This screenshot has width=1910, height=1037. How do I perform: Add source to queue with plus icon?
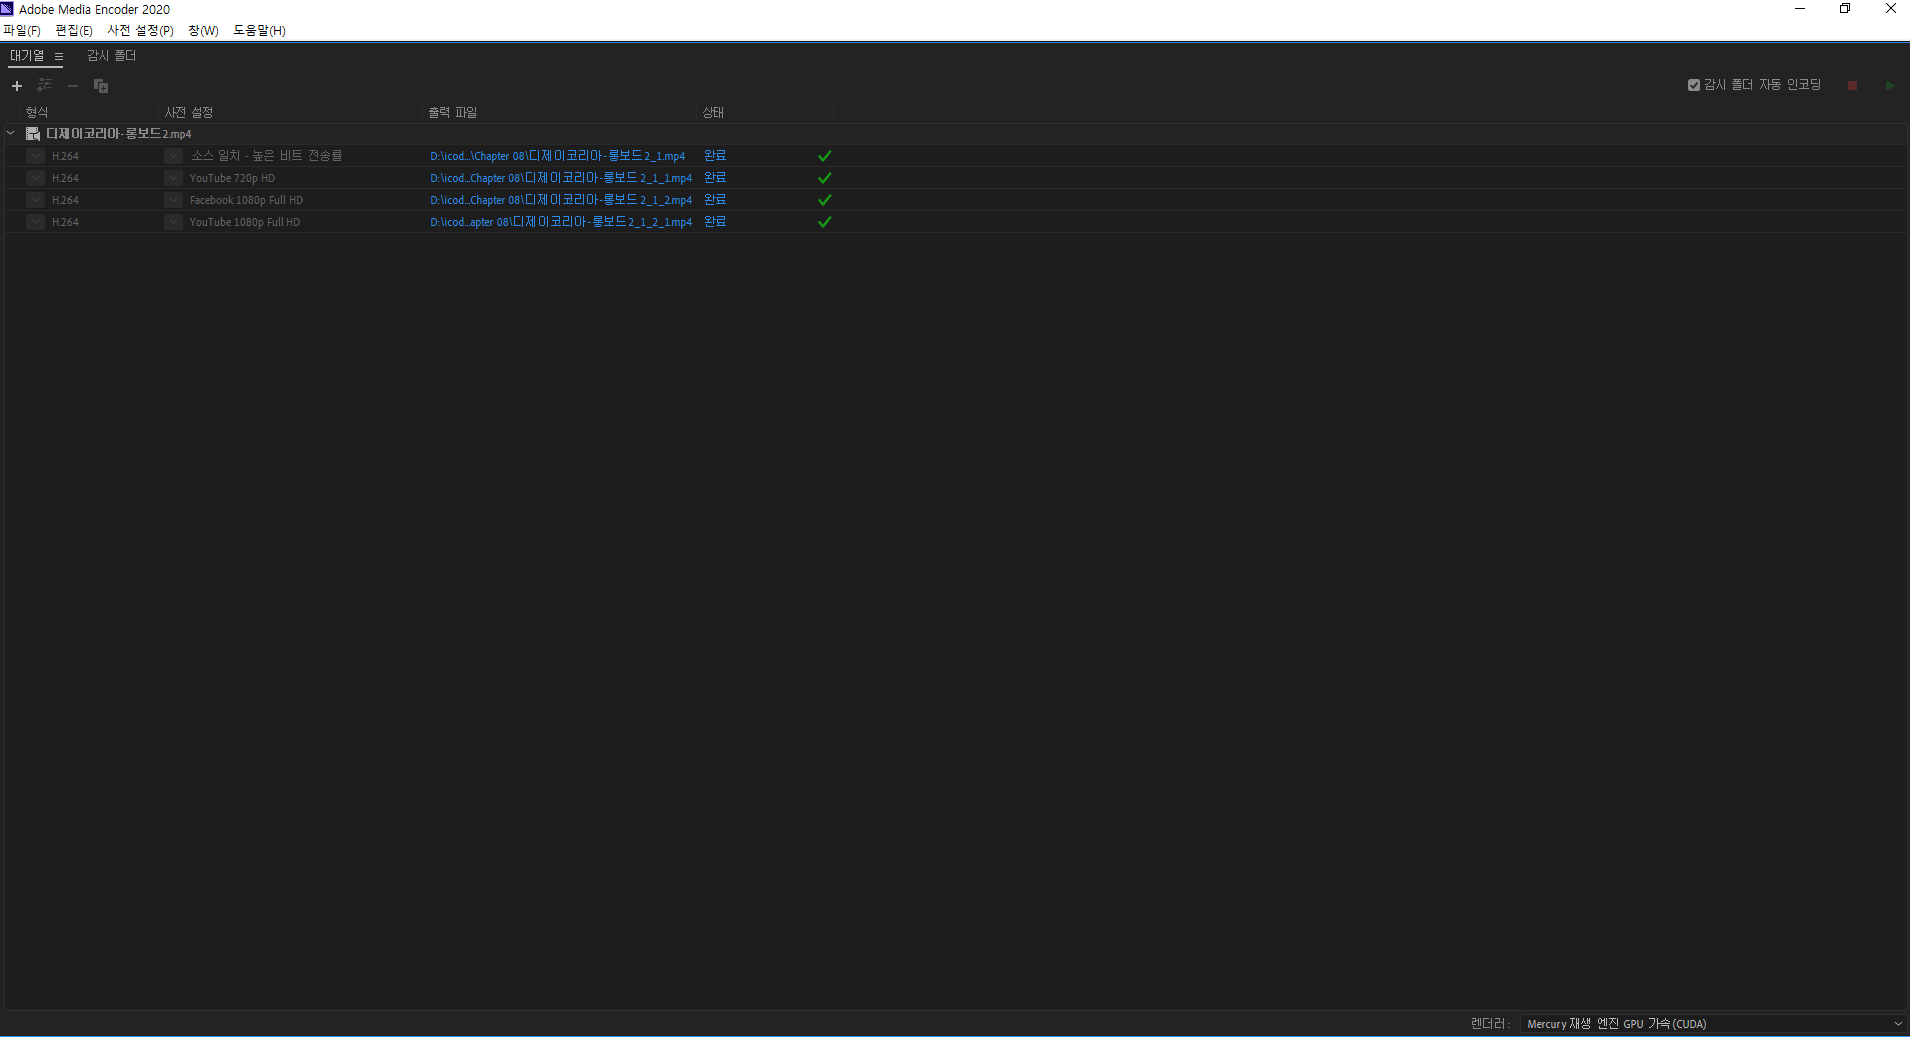[17, 86]
